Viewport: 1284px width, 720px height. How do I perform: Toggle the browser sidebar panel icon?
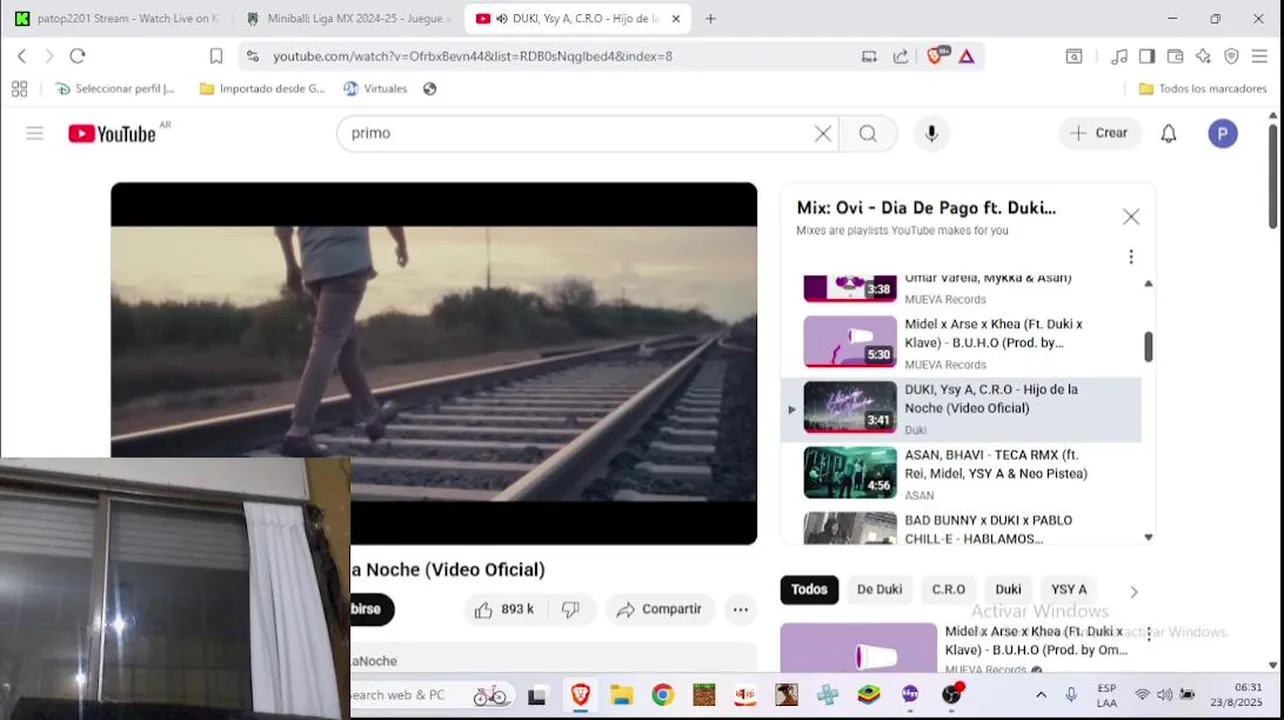pyautogui.click(x=1147, y=56)
